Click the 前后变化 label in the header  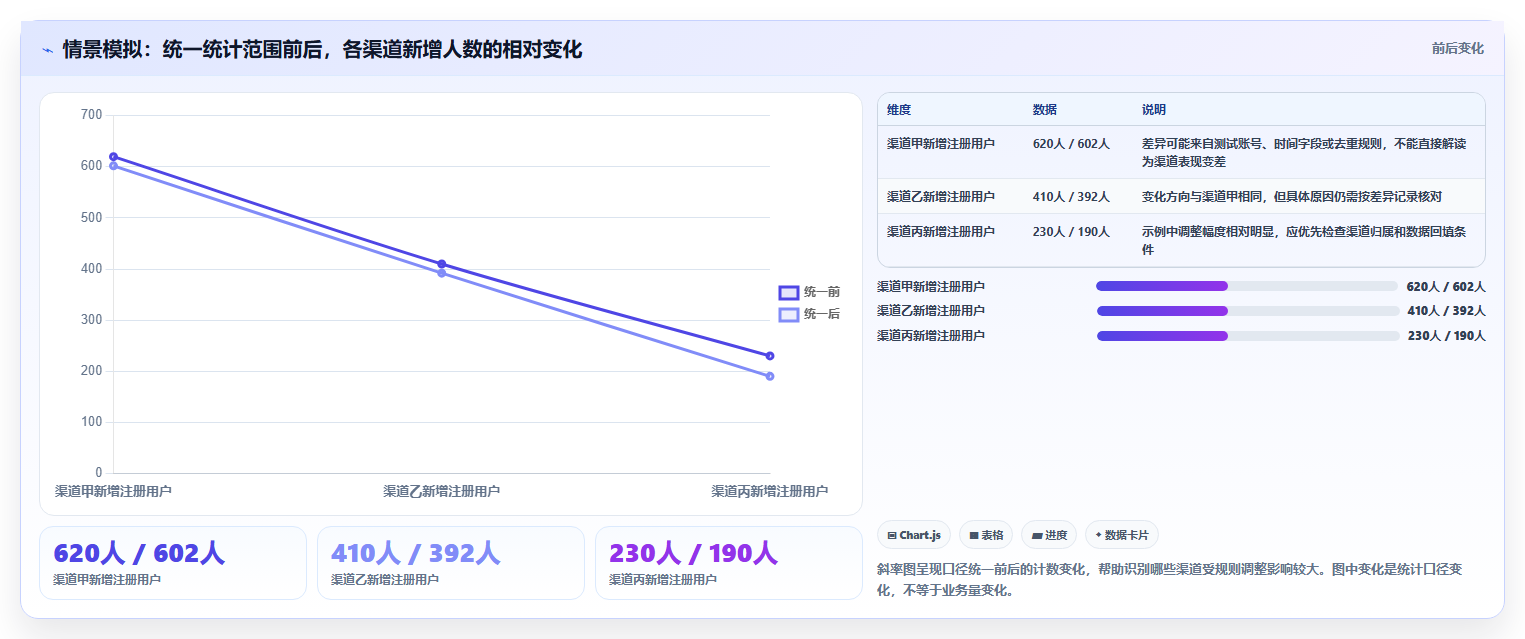(1457, 48)
